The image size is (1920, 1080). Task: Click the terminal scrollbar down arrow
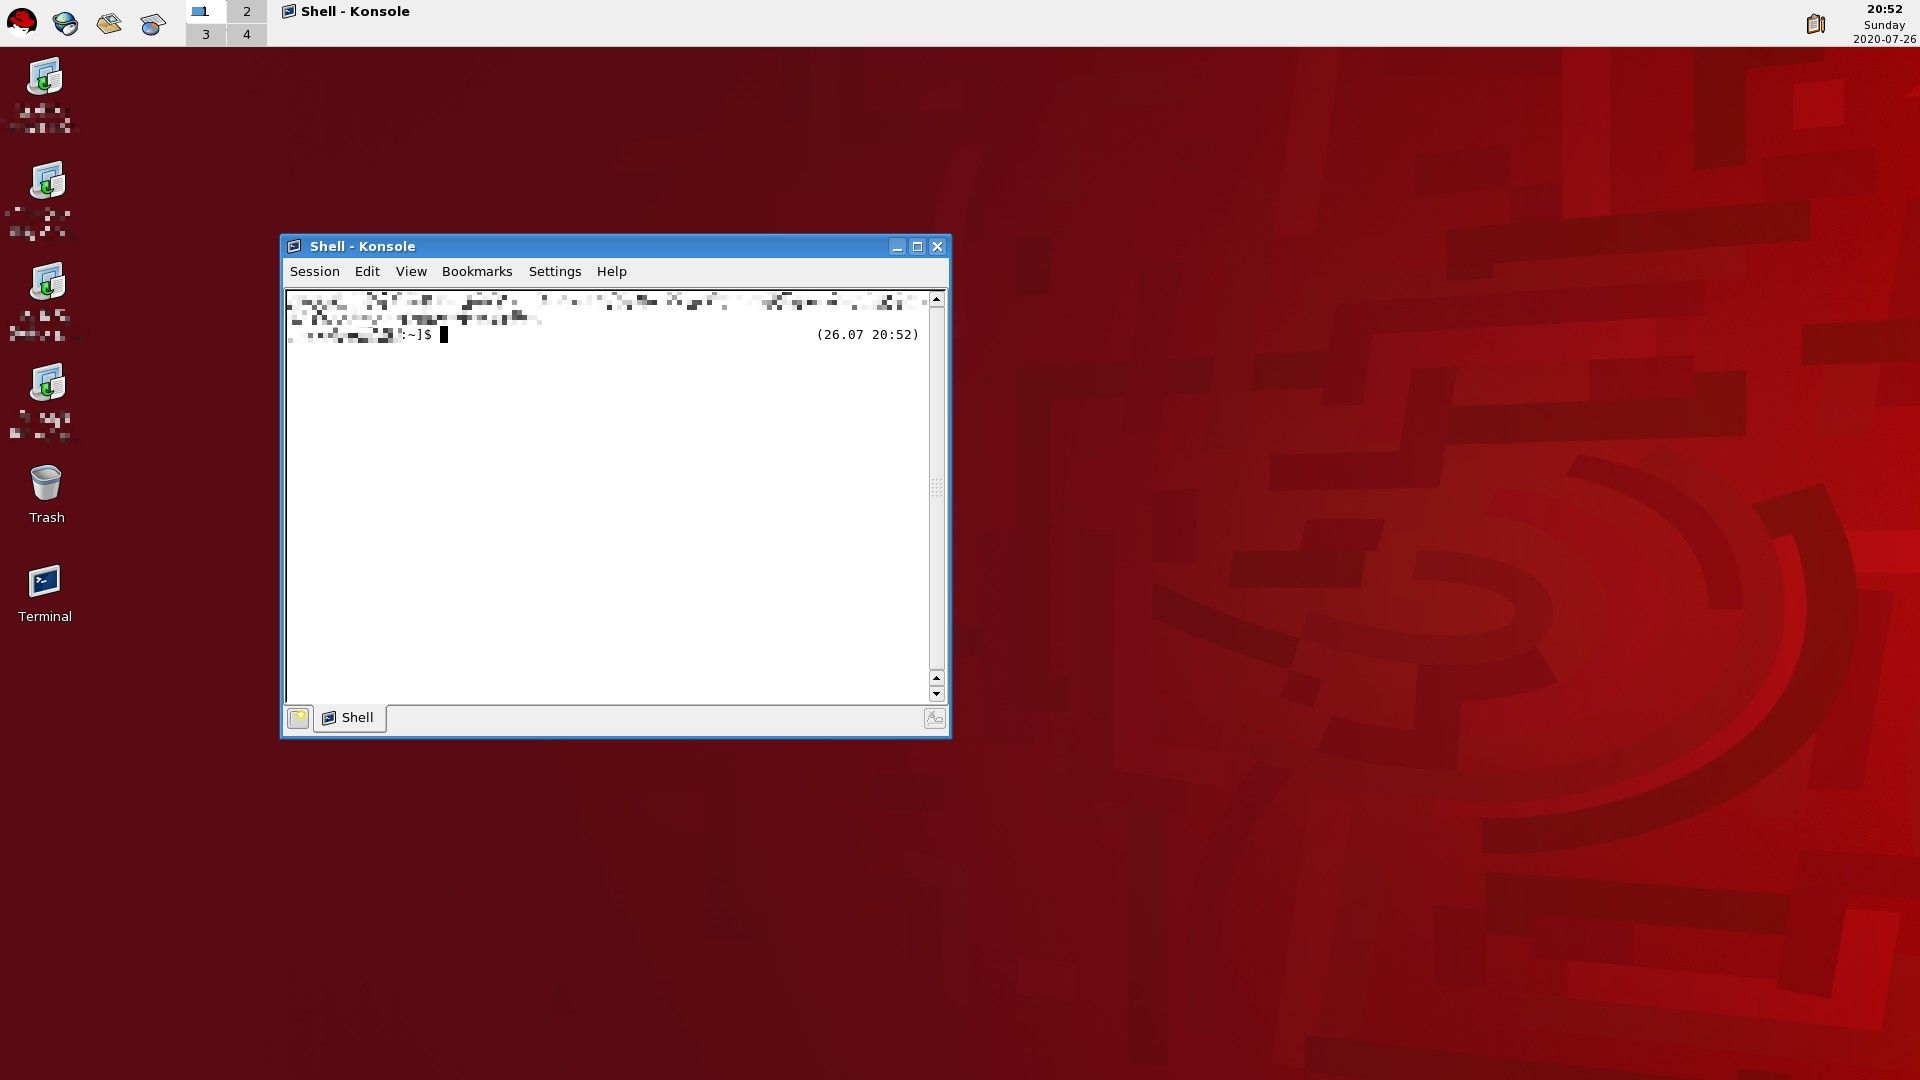coord(936,694)
